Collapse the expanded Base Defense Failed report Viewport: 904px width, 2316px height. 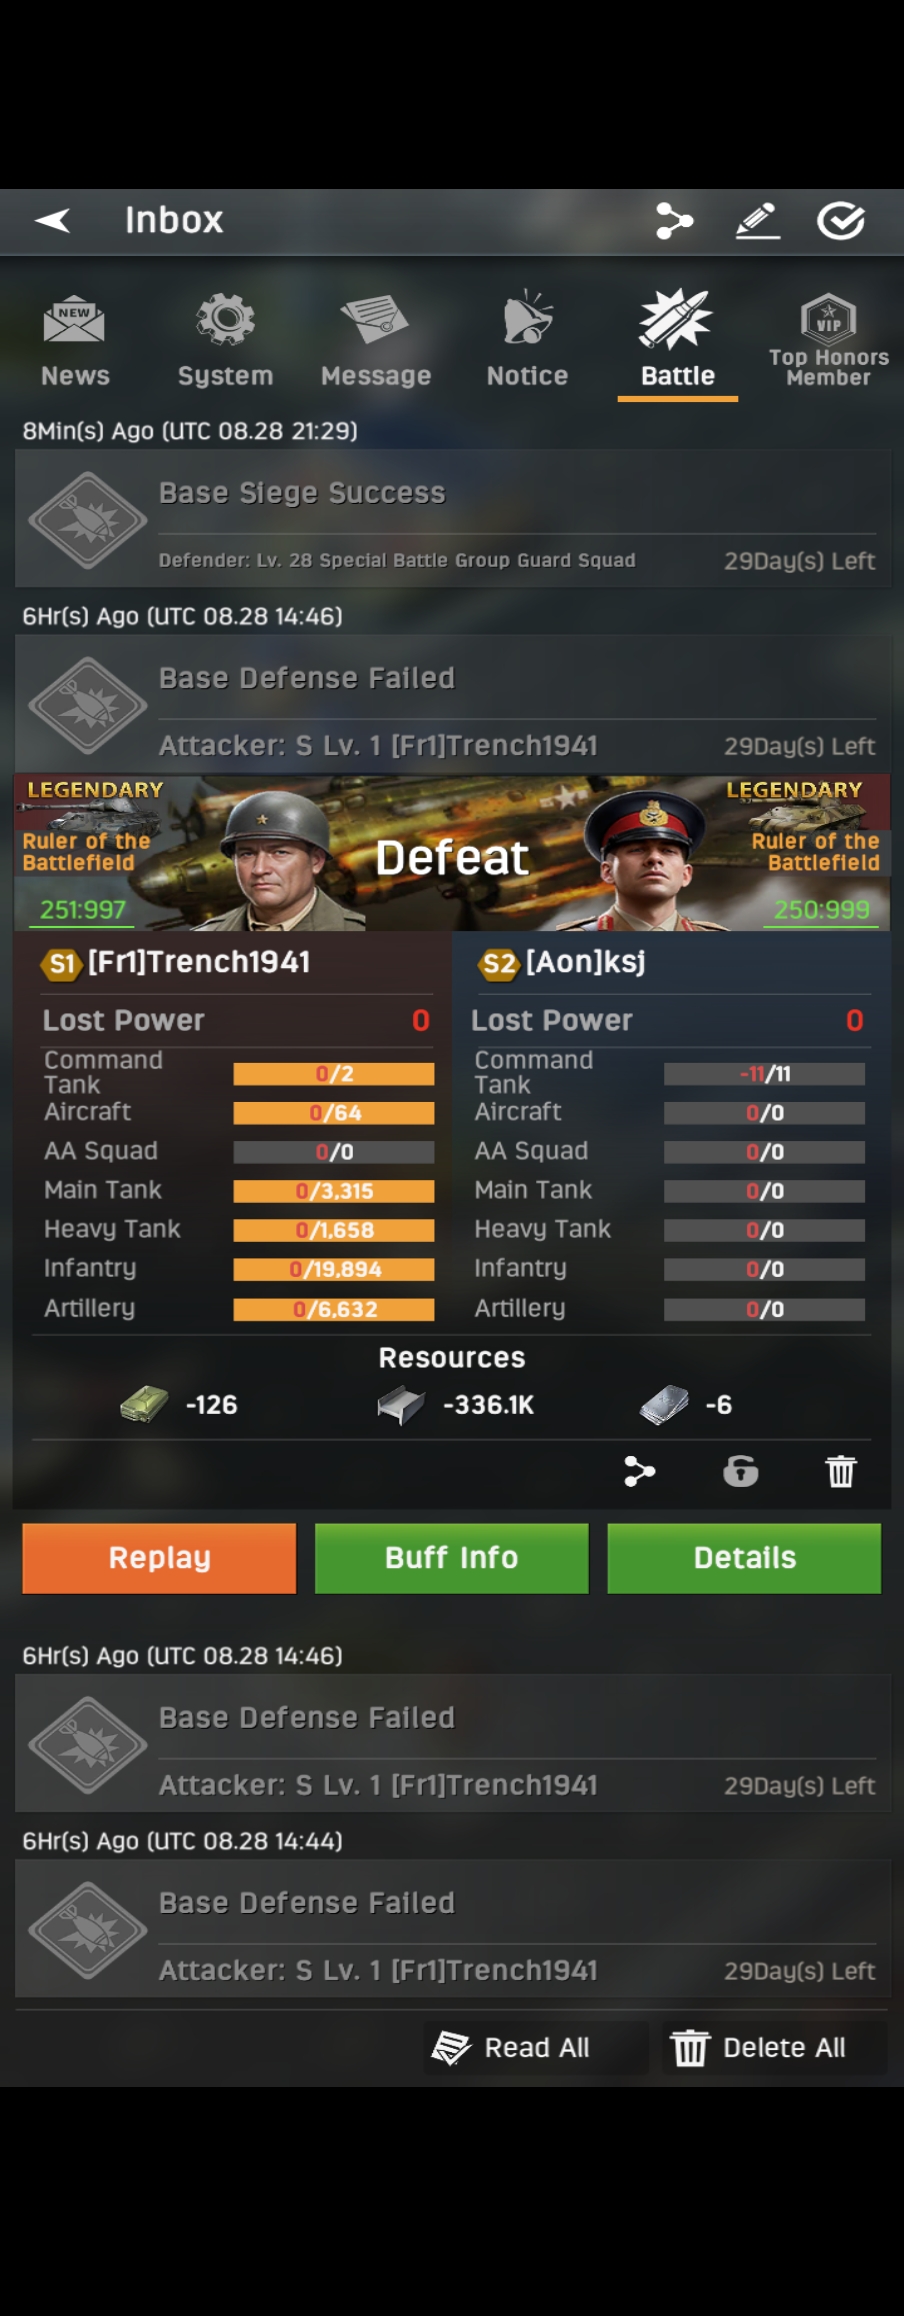(x=452, y=705)
